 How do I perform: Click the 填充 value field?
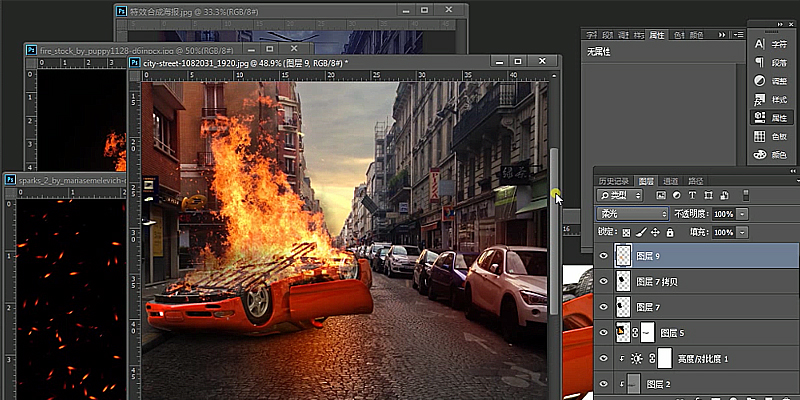click(724, 232)
